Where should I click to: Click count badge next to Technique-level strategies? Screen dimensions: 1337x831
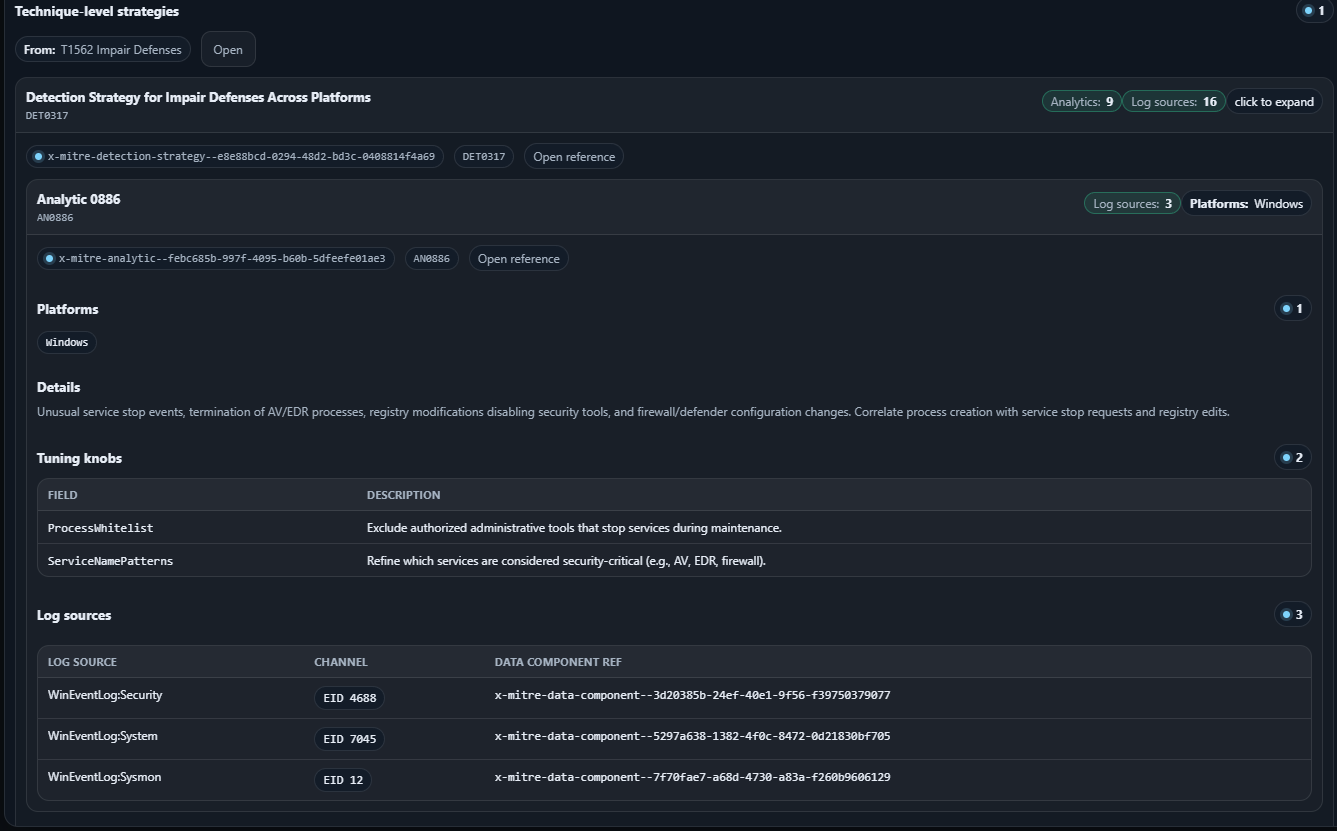point(1311,11)
